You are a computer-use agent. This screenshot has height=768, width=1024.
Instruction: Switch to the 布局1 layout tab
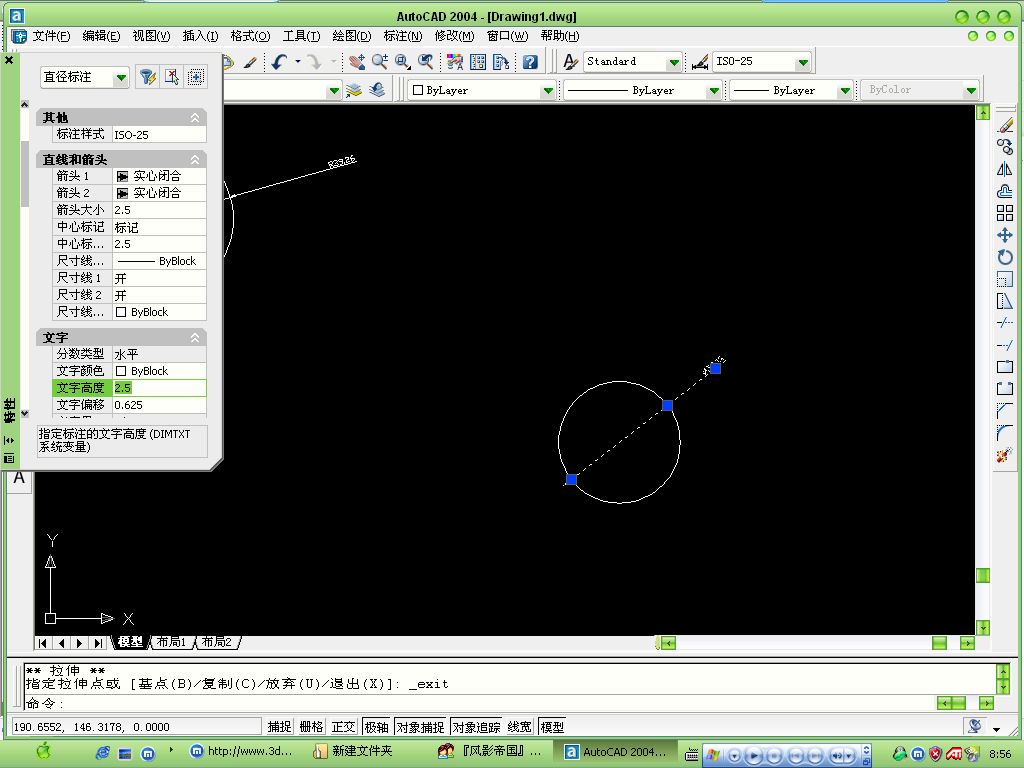point(171,642)
